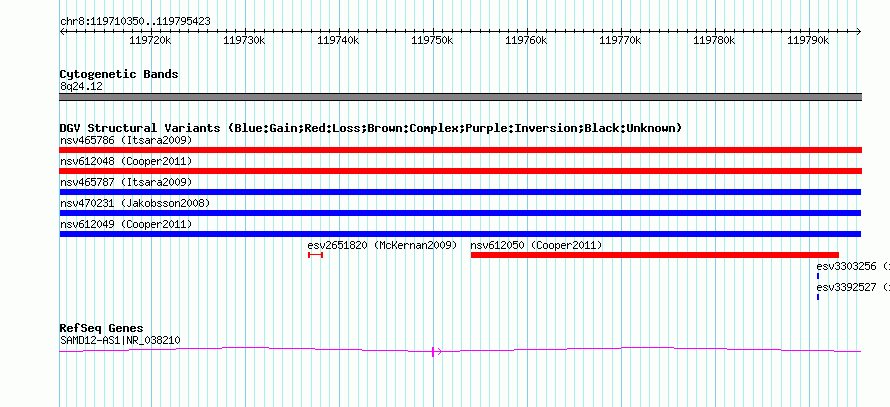Image resolution: width=890 pixels, height=407 pixels.
Task: Click the 119730k ruler tick label
Action: pyautogui.click(x=245, y=41)
